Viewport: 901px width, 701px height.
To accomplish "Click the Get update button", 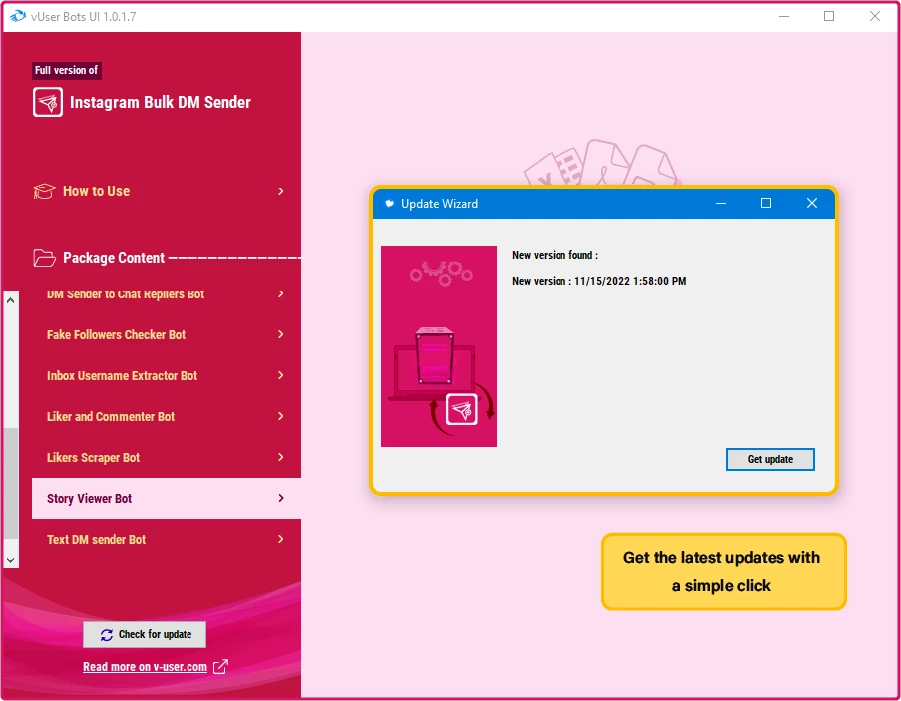I will click(770, 459).
